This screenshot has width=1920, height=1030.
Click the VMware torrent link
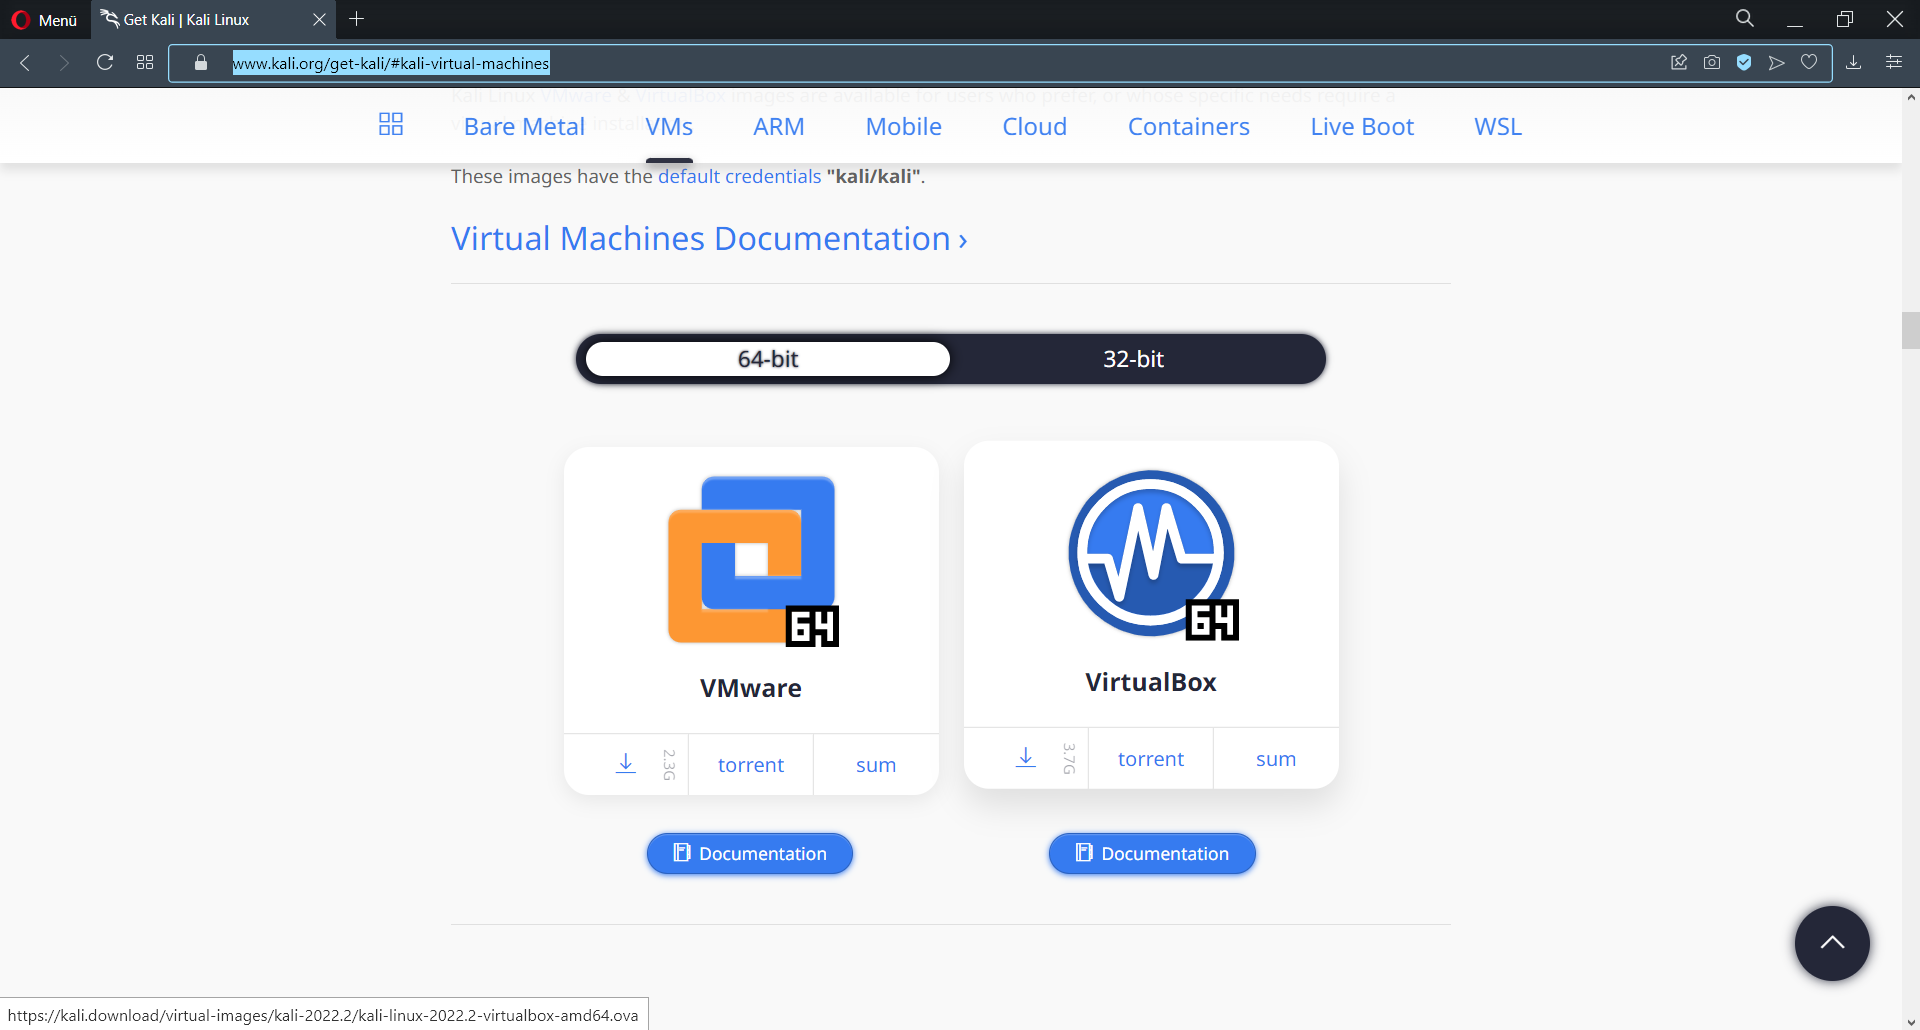(x=751, y=765)
